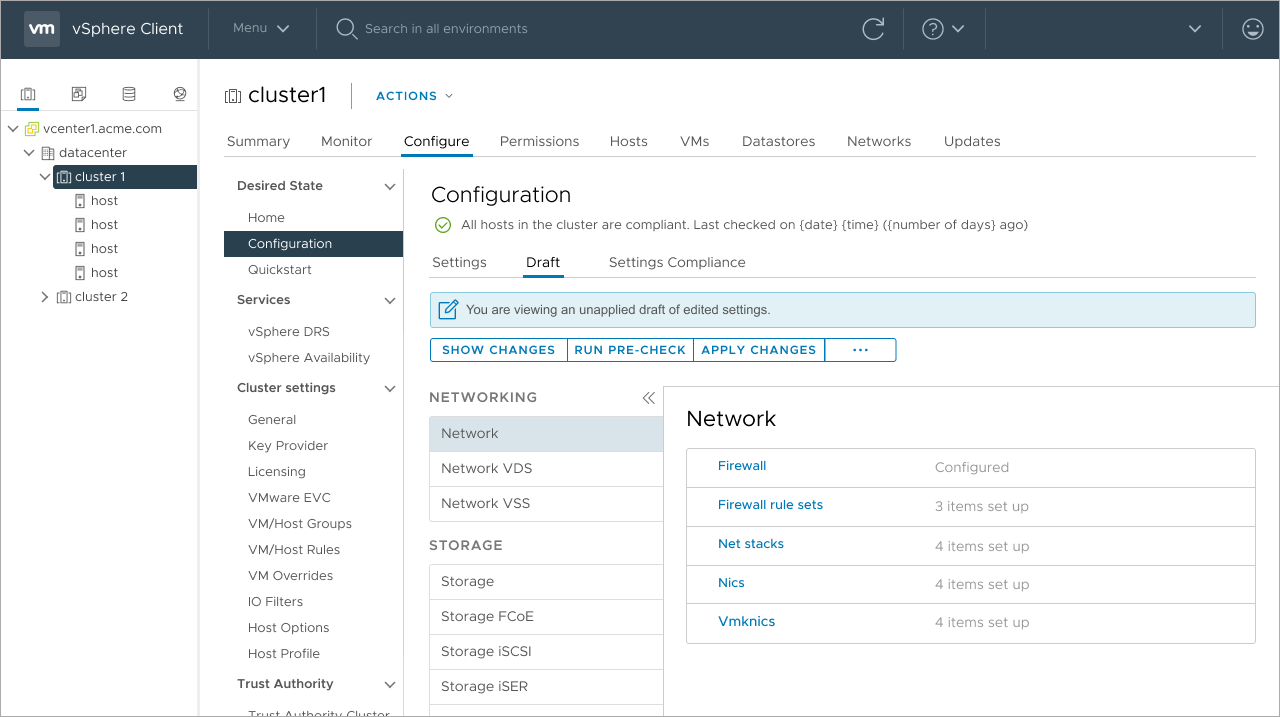
Task: Switch to Hosts and Clusters inventory icon
Action: pos(28,94)
